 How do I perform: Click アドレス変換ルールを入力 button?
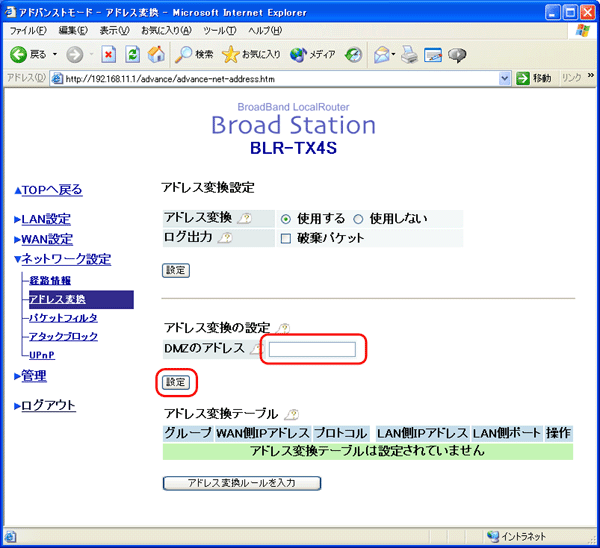click(241, 483)
